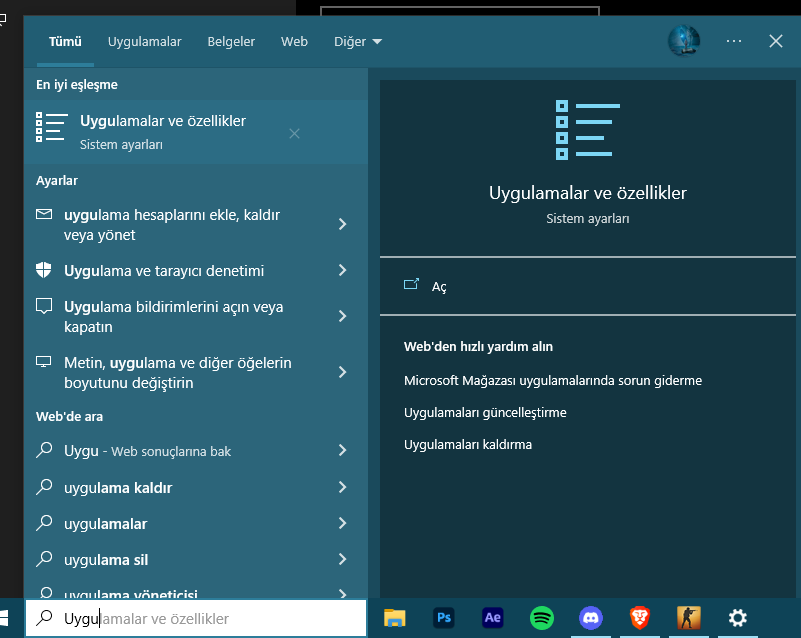Screen dimensions: 801x638
Task: Click monitor icon beside Metin, uygulama
Action: coord(44,362)
